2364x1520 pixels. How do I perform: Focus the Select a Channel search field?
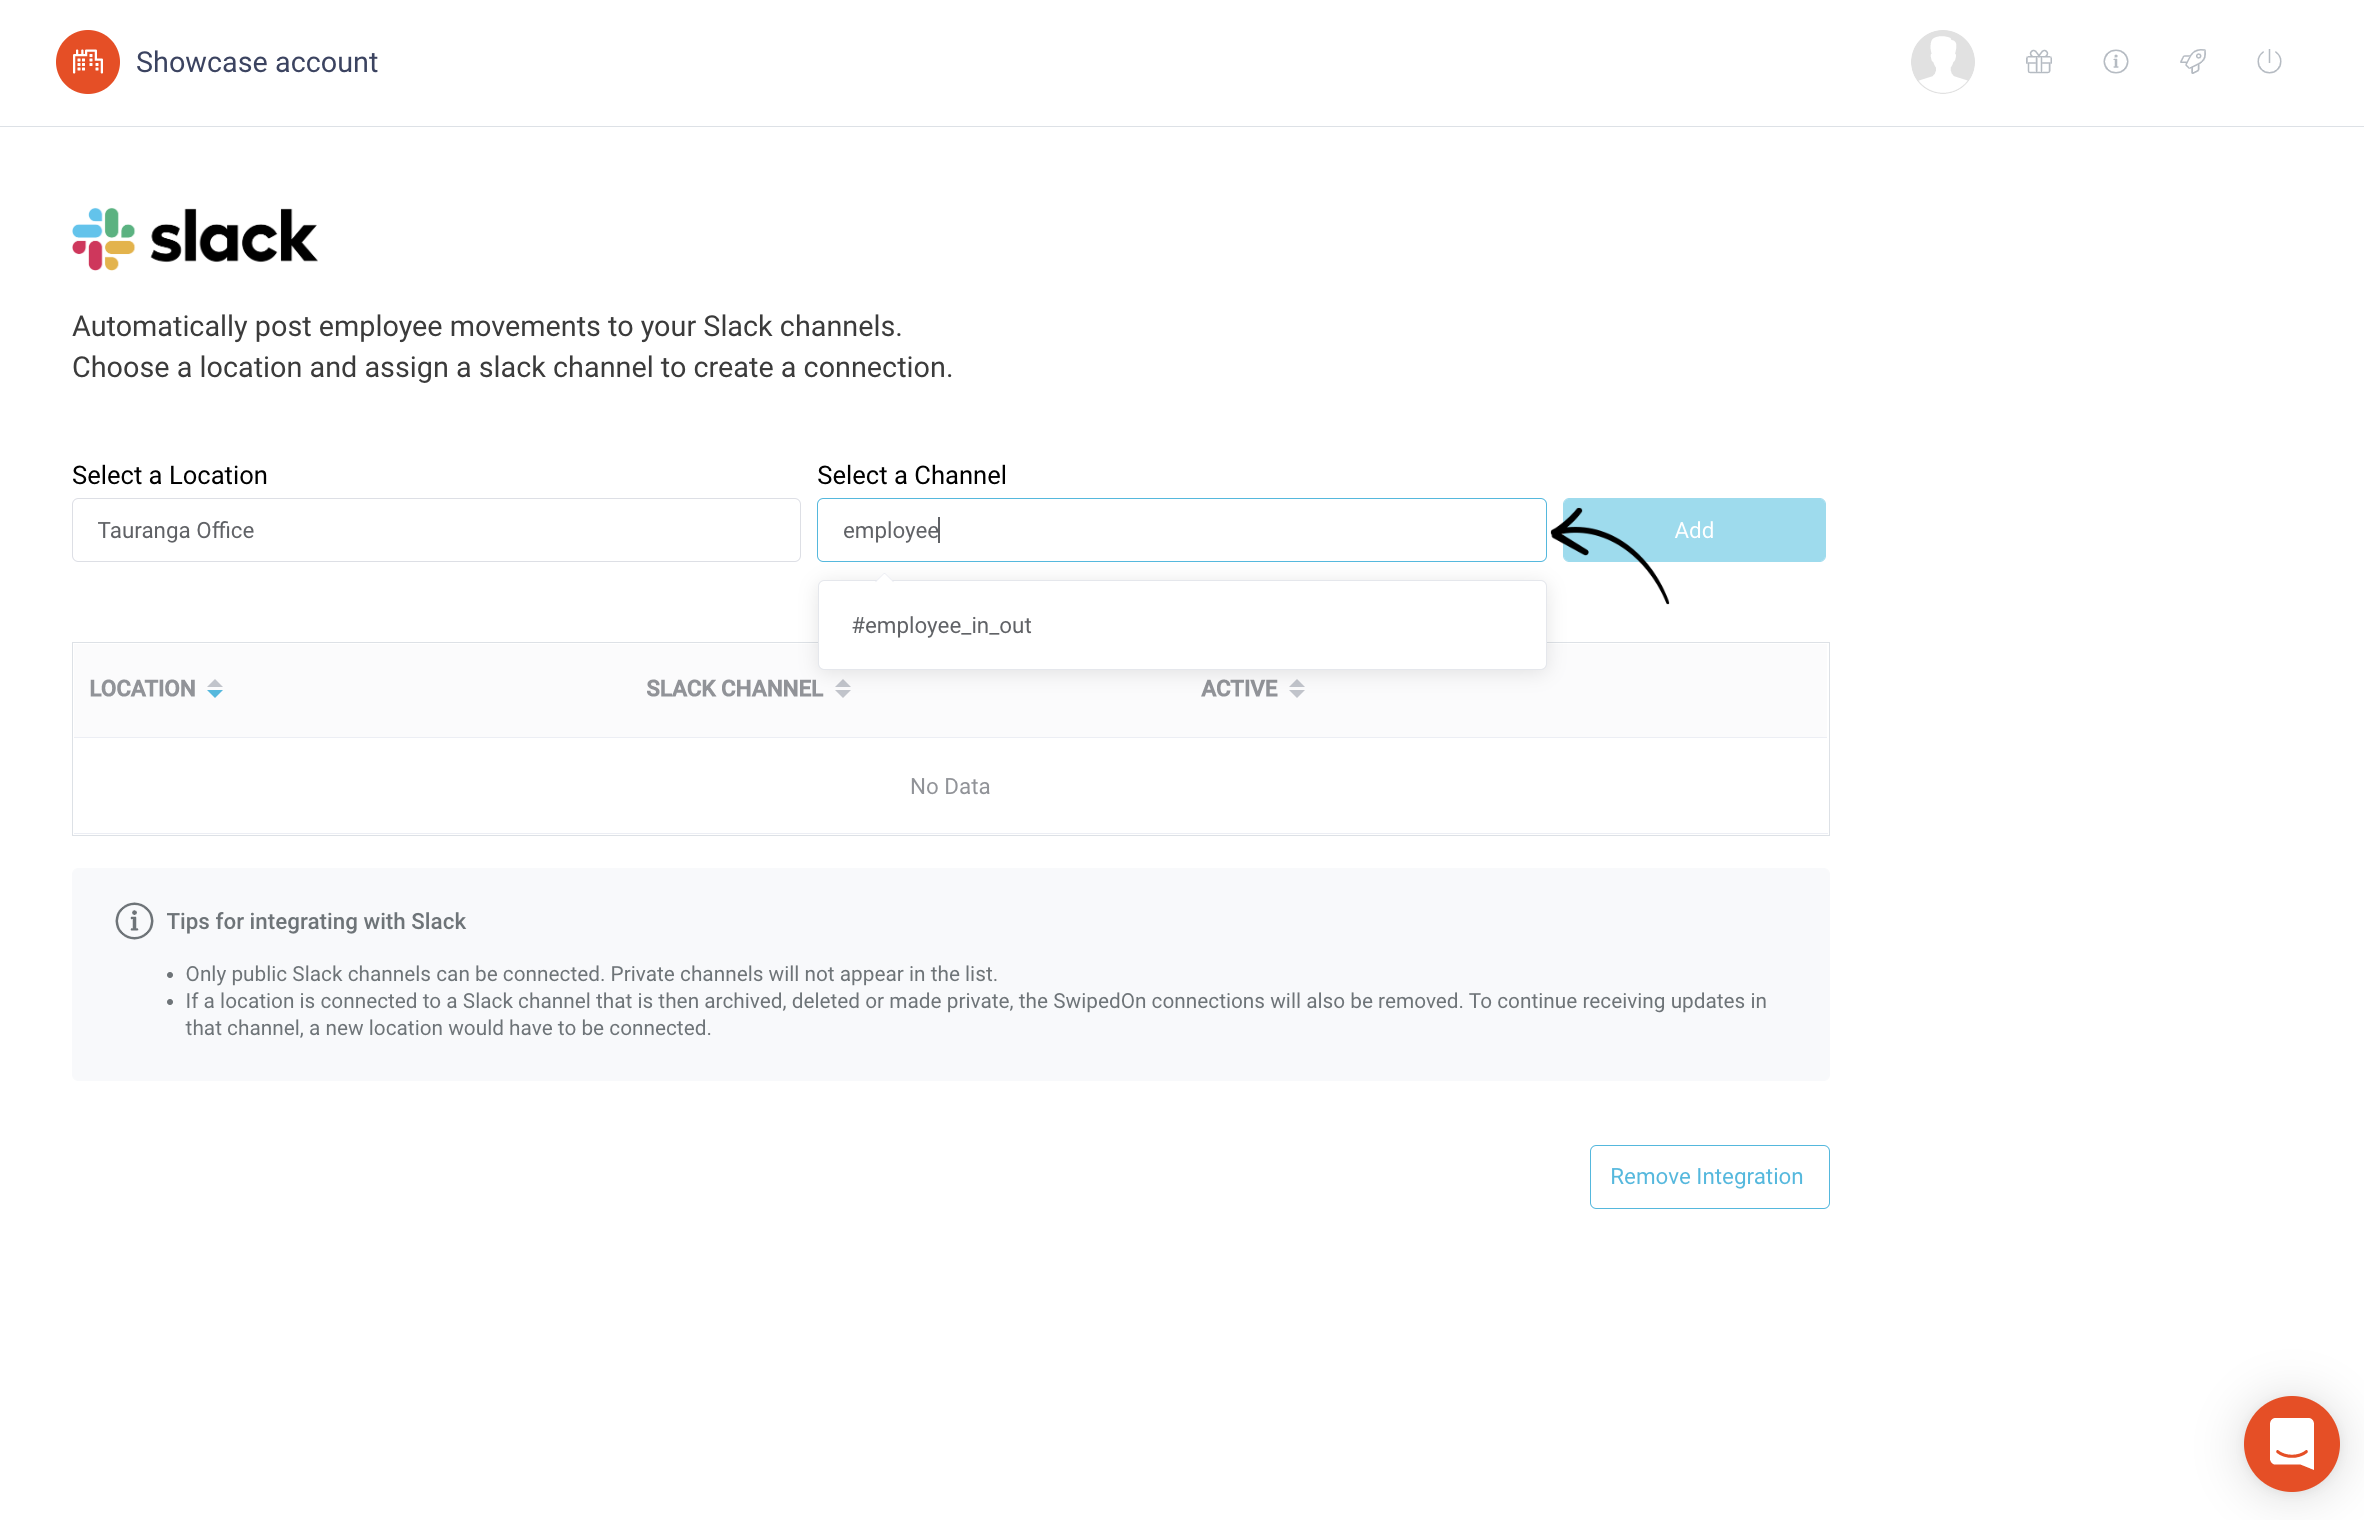[x=1182, y=530]
